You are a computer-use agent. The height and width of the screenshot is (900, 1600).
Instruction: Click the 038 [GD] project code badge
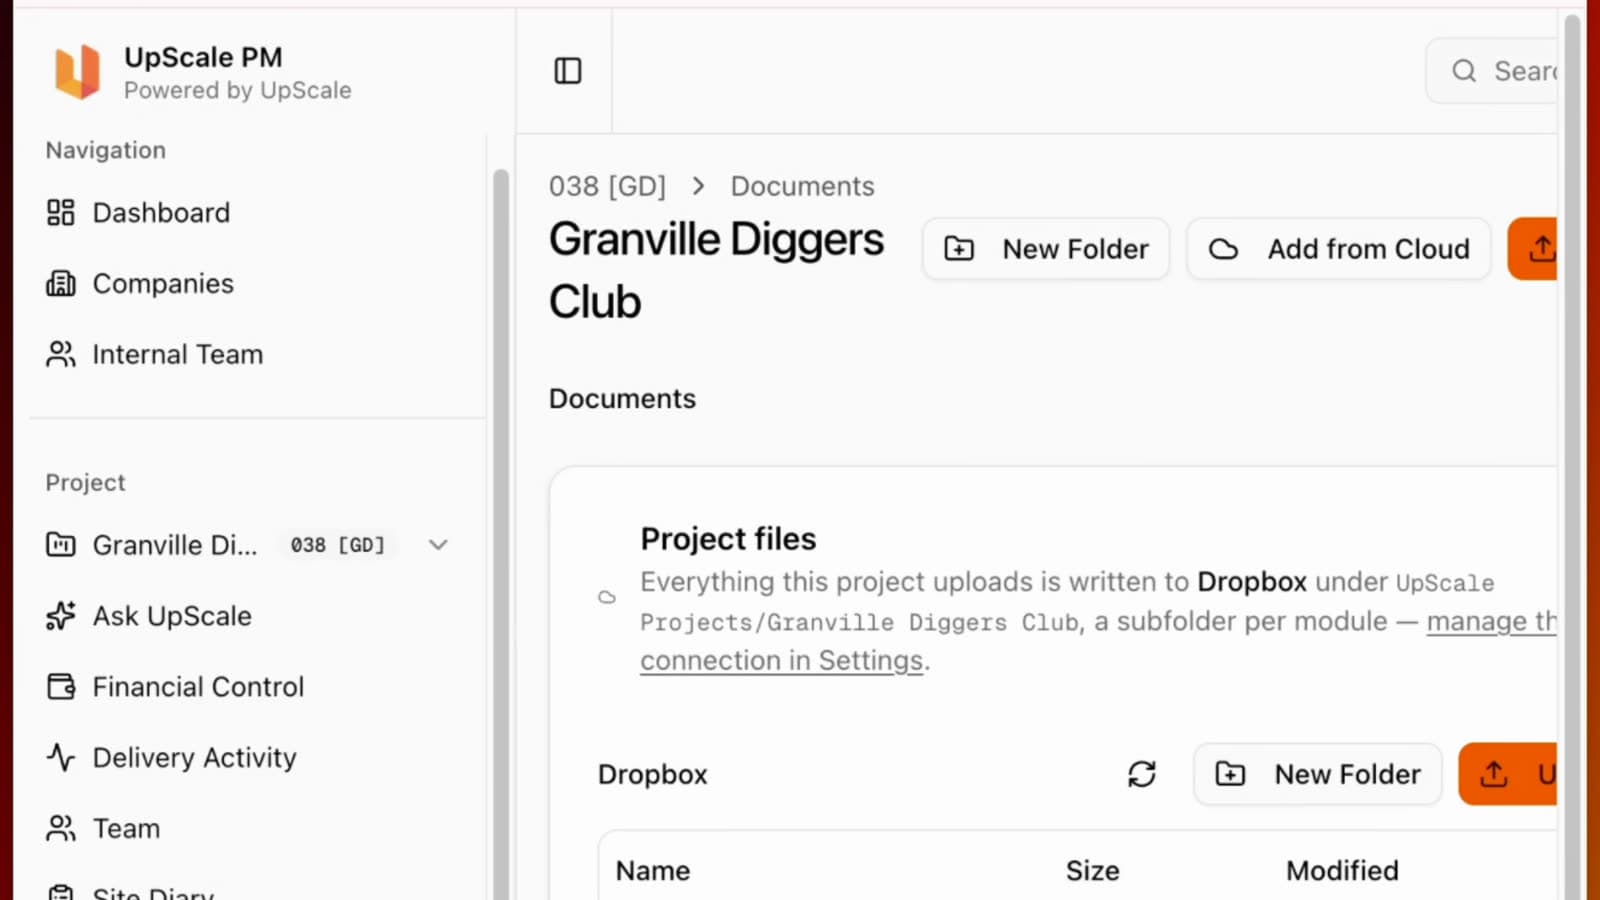pyautogui.click(x=338, y=545)
